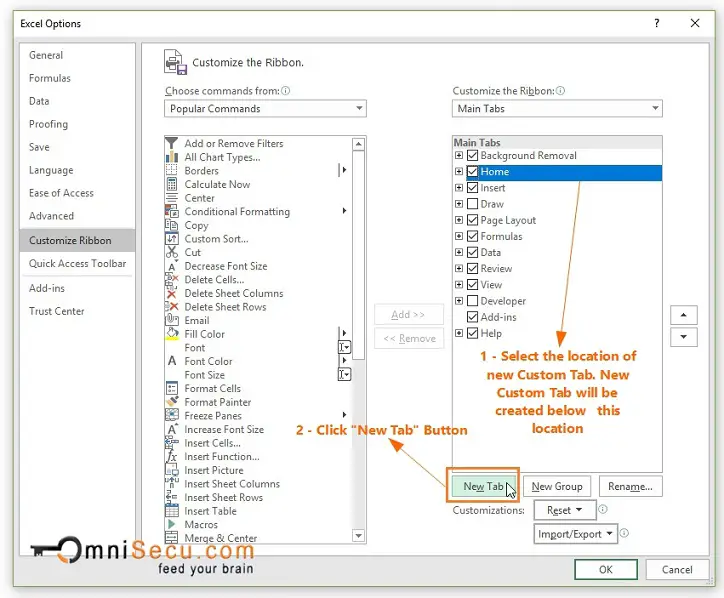Image resolution: width=724 pixels, height=598 pixels.
Task: Click the Insert Picture icon
Action: pyautogui.click(x=171, y=470)
